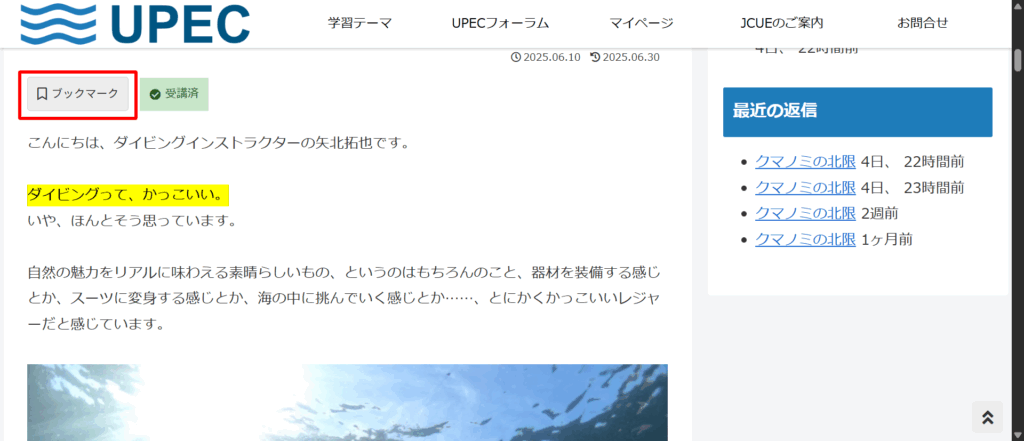This screenshot has height=441, width=1024.
Task: Click the clock icon beside 2025.06.10
Action: [515, 57]
